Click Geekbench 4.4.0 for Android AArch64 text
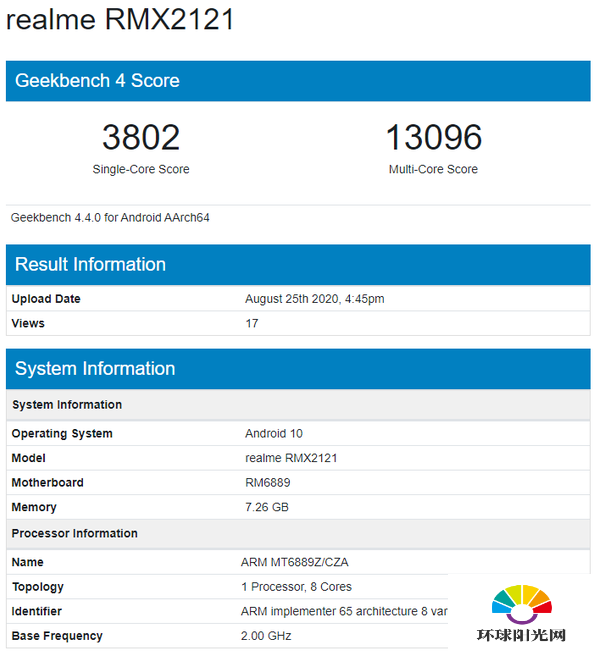The height and width of the screenshot is (651, 598). pos(110,218)
